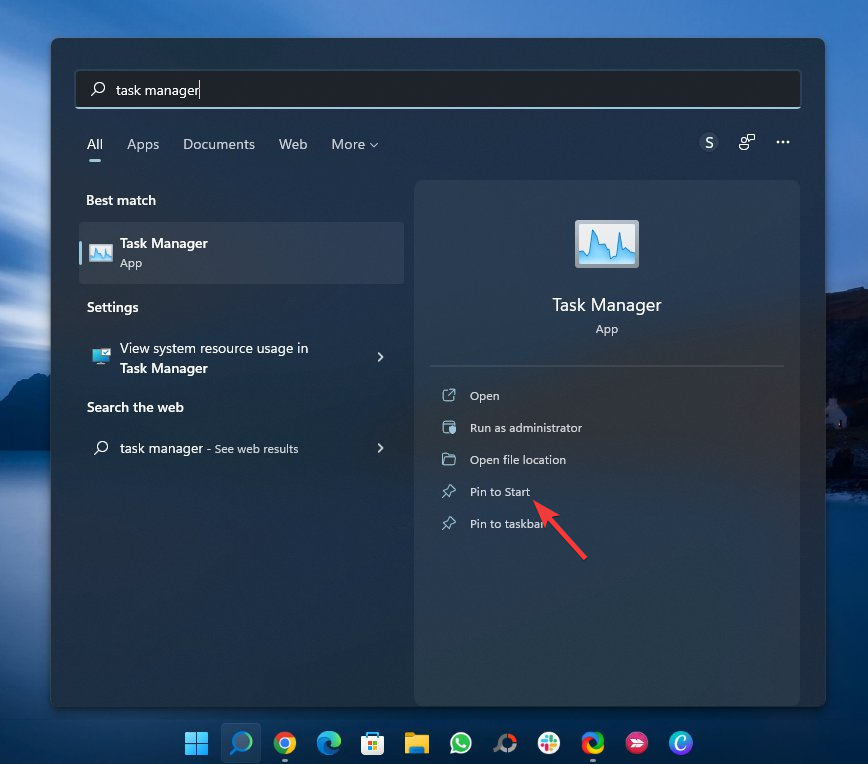This screenshot has height=764, width=868.
Task: Click the pin icon beside Pin to Start
Action: pos(449,492)
